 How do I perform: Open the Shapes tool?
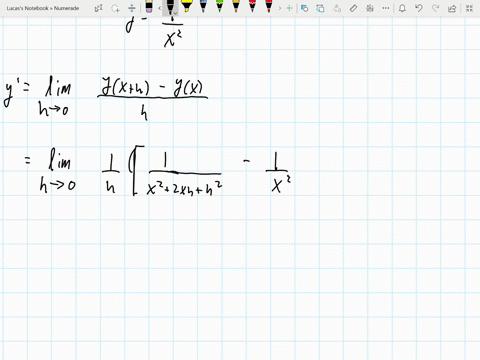coord(304,8)
